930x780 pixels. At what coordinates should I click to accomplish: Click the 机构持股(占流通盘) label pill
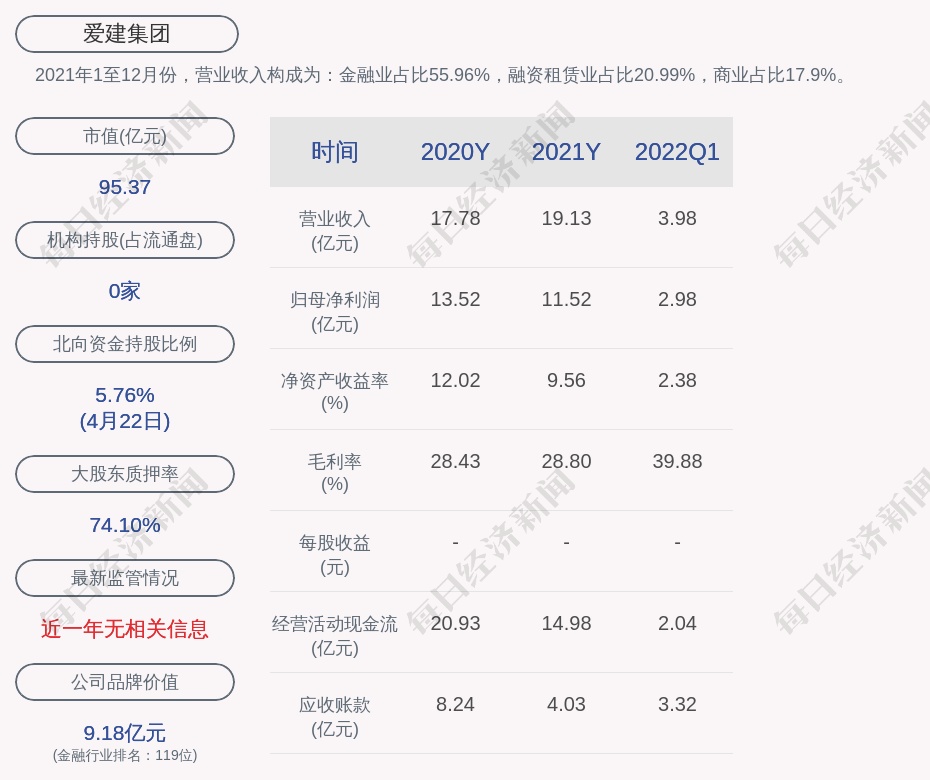pos(125,240)
